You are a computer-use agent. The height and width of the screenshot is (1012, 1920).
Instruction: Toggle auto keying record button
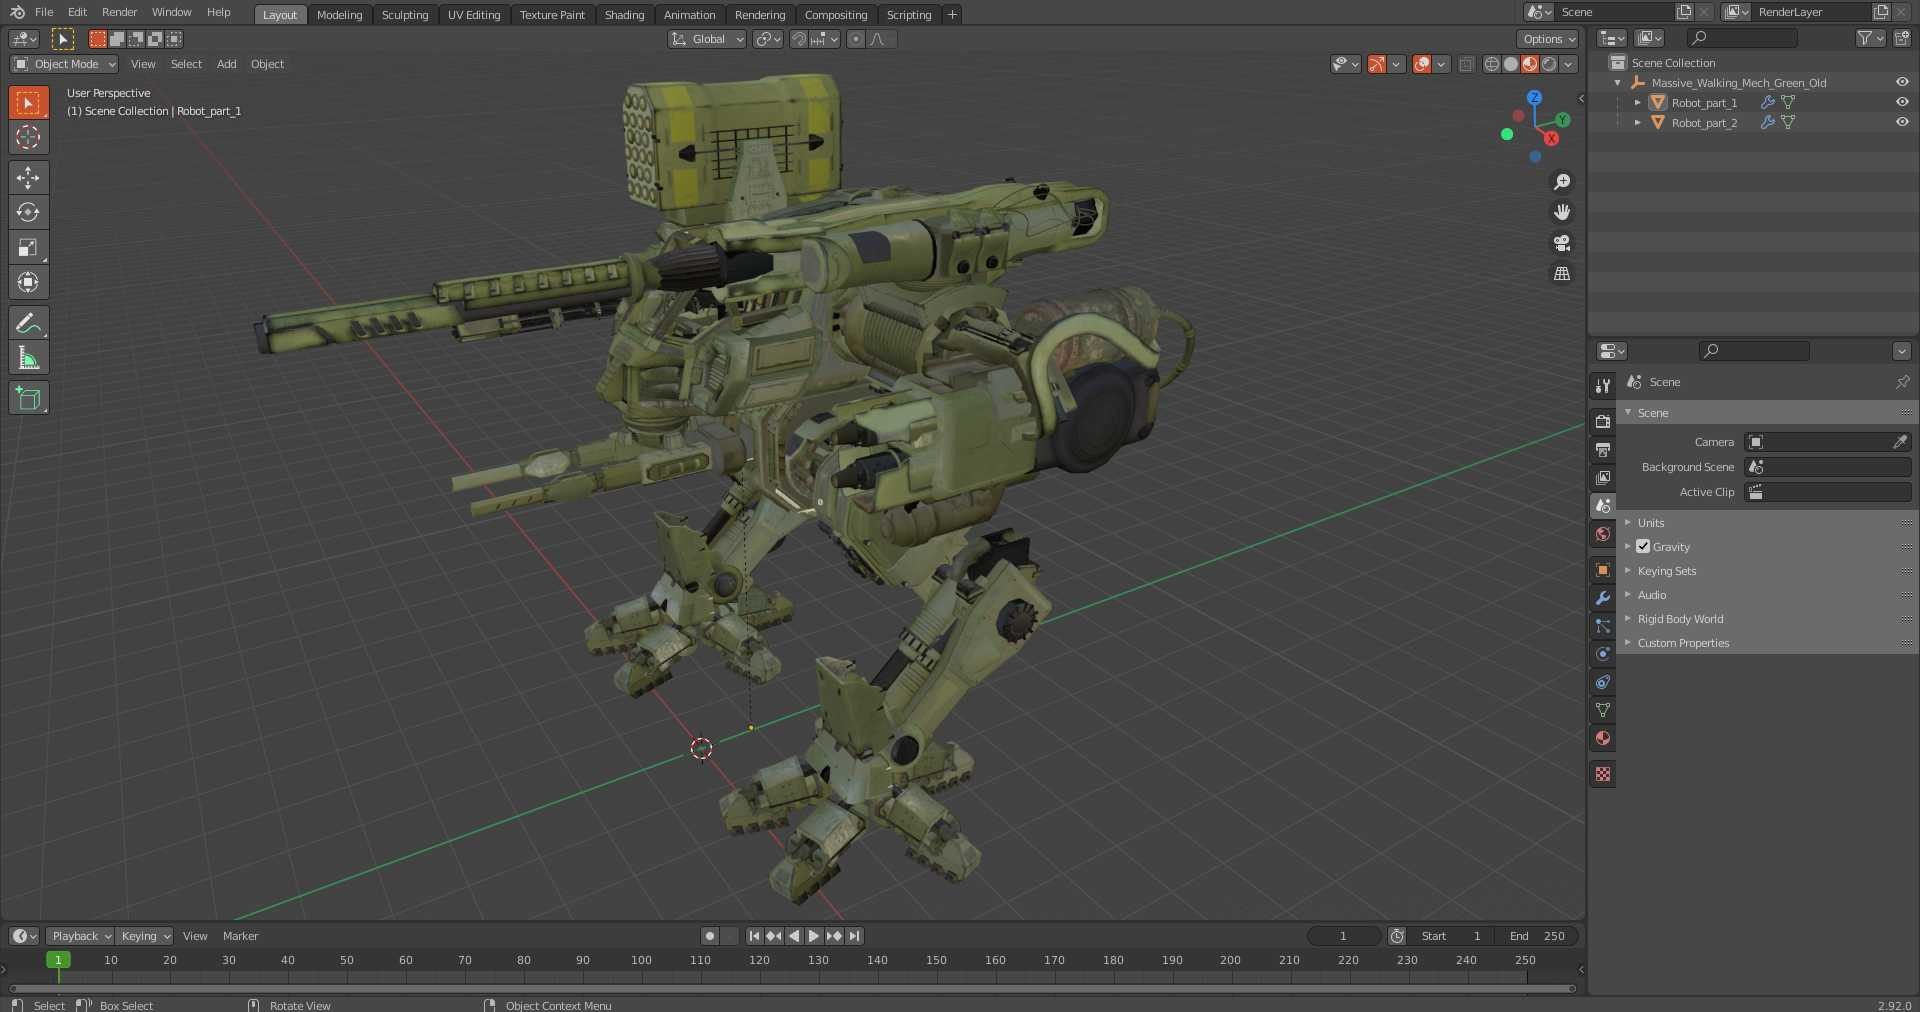[x=710, y=936]
